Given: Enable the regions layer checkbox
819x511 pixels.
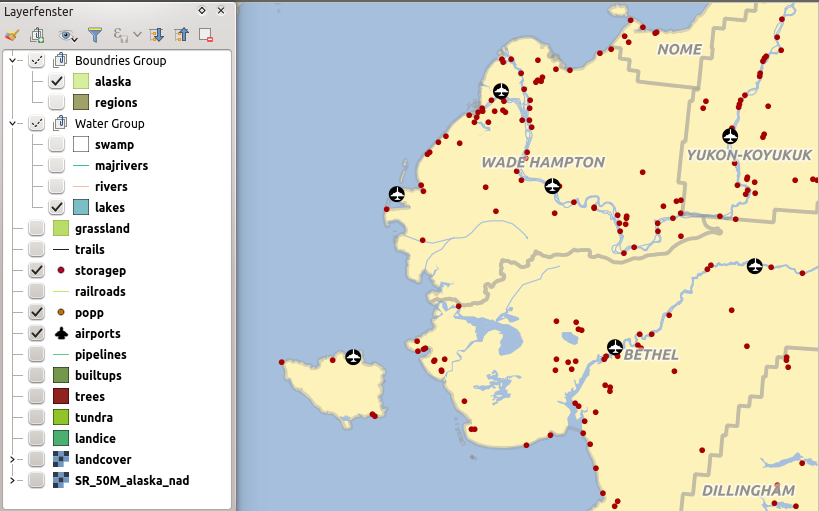Looking at the screenshot, I should tap(57, 103).
